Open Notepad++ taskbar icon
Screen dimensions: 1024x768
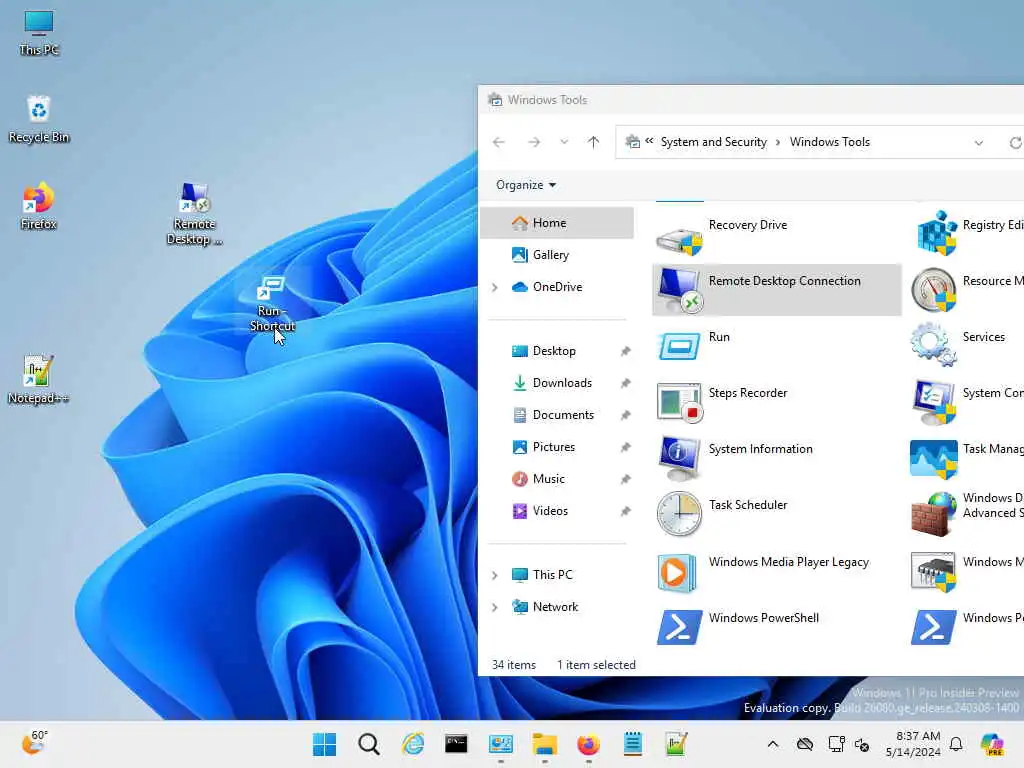point(676,744)
